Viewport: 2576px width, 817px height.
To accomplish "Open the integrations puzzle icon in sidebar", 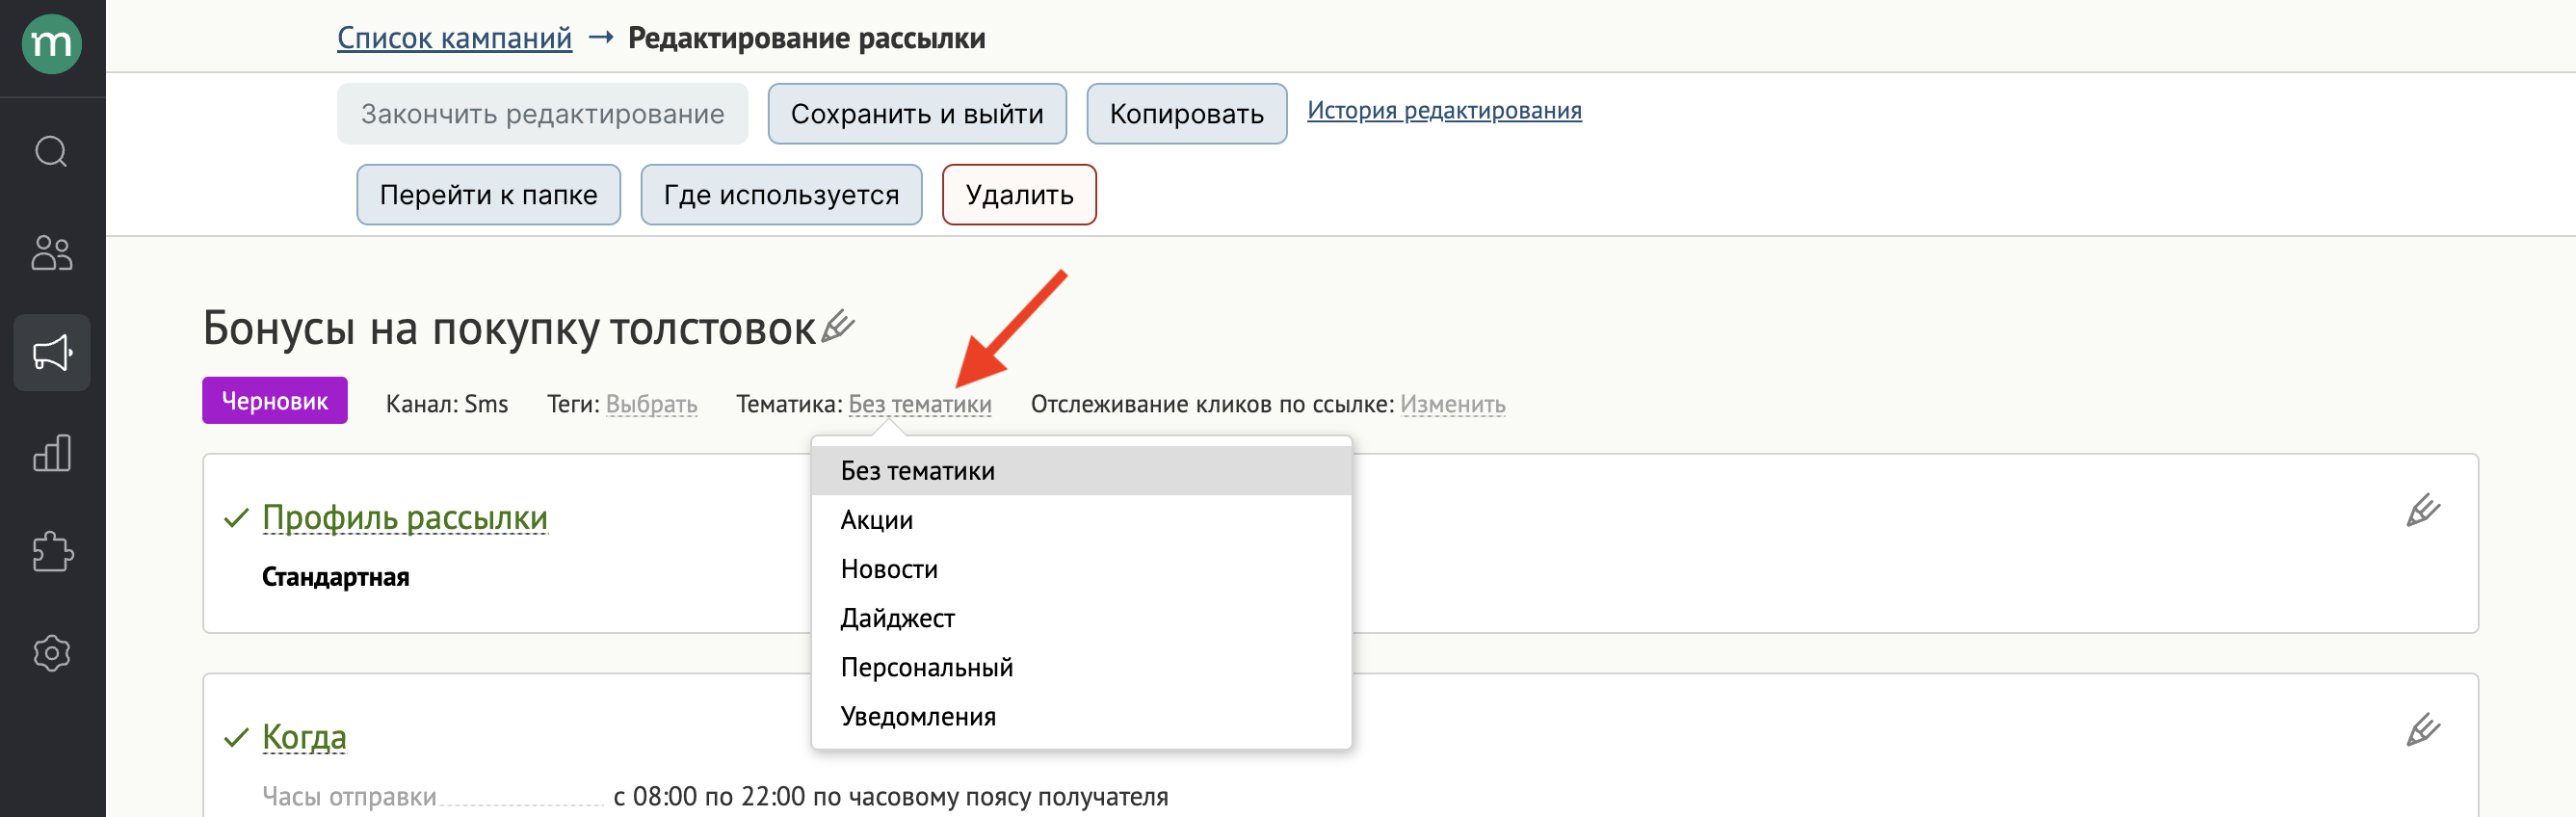I will click(52, 552).
